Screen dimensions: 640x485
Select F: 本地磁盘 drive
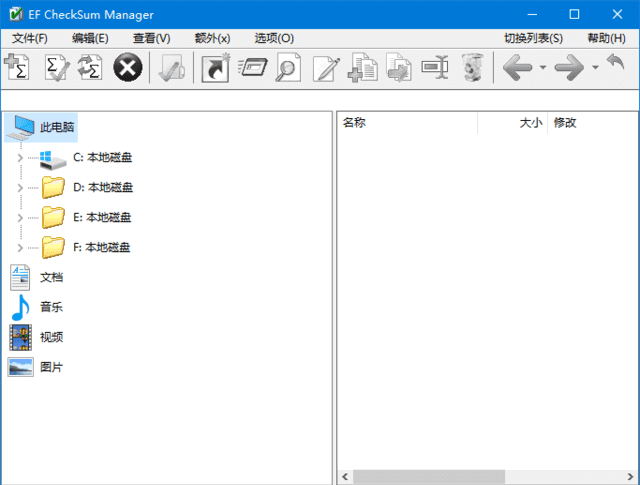[102, 247]
